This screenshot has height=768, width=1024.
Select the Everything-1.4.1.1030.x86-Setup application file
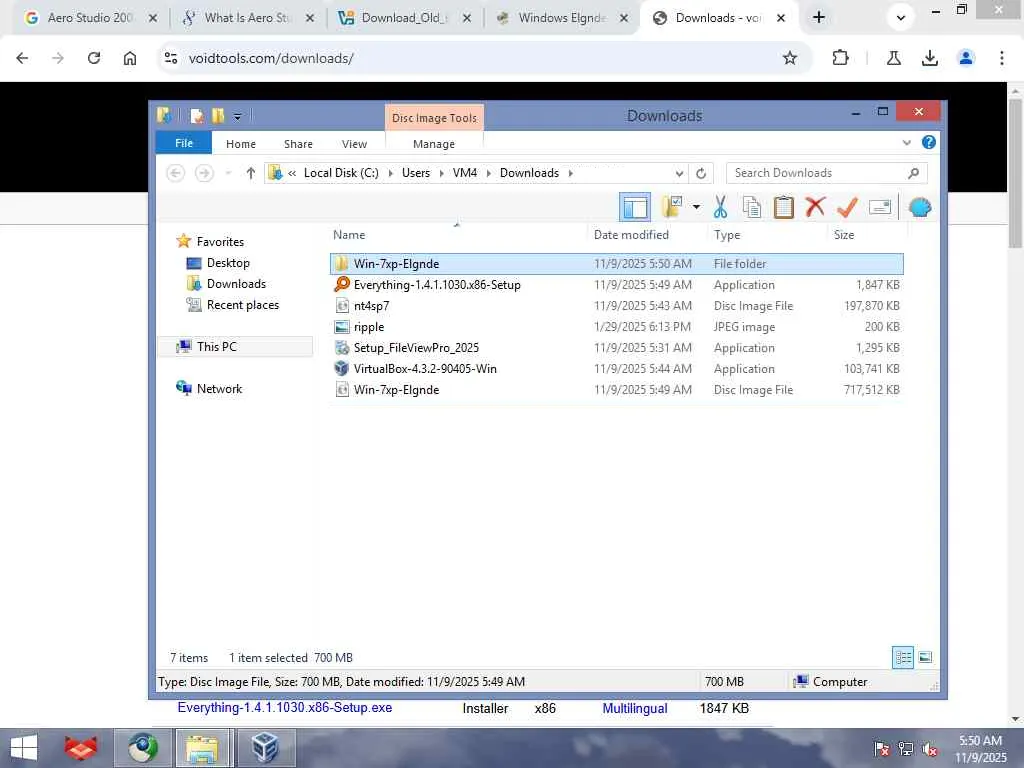[616, 285]
